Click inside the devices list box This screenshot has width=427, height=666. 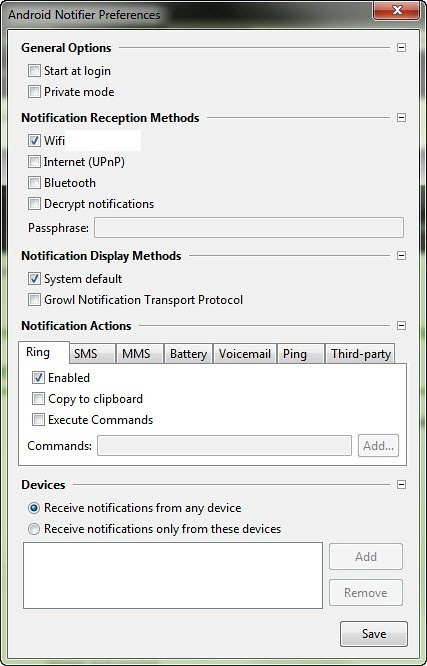point(173,576)
